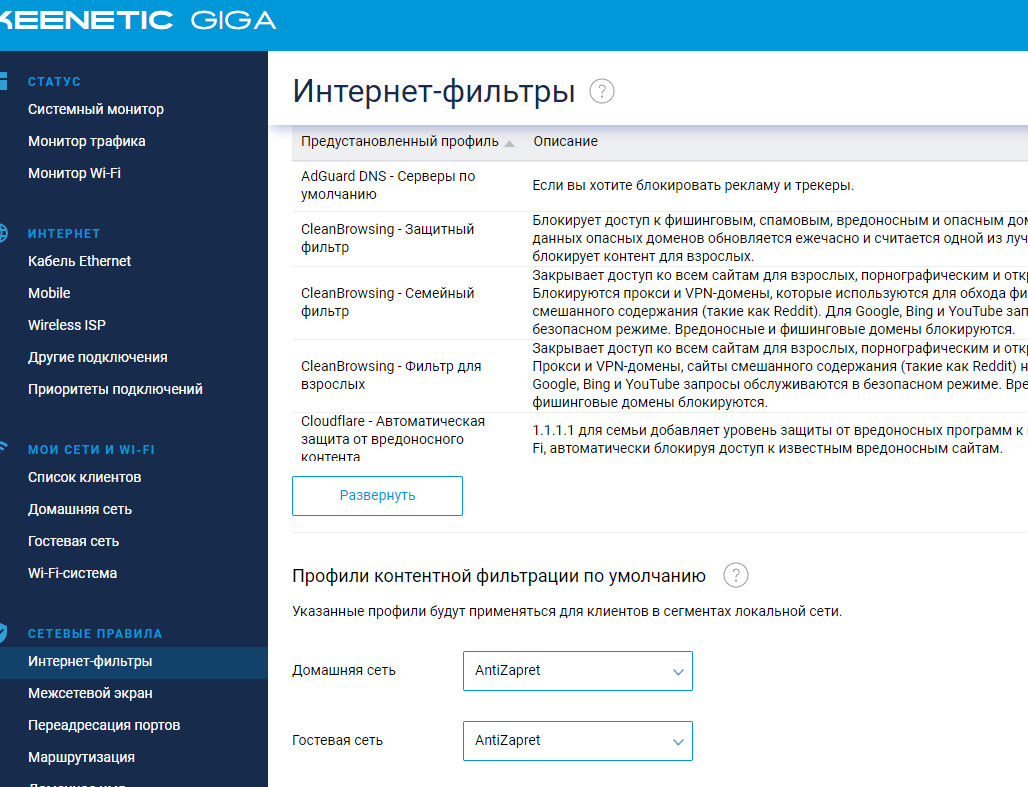Open Межсетевой экран page
This screenshot has height=787, width=1028.
click(90, 693)
